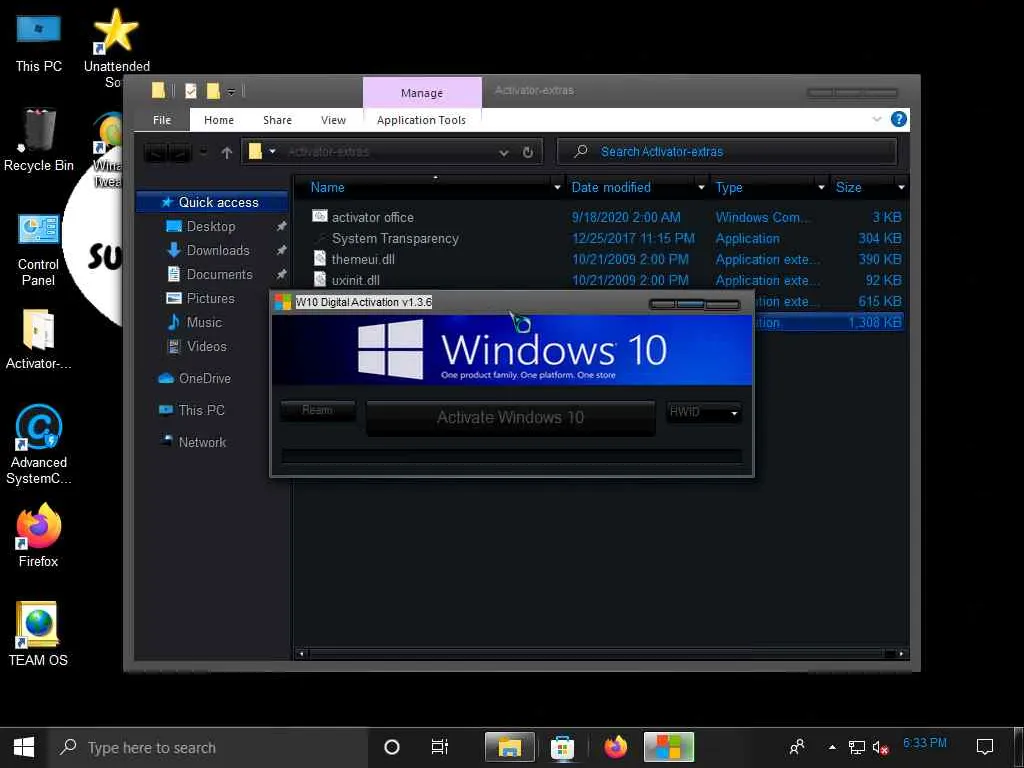
Task: Click the Windows Start button
Action: point(24,746)
